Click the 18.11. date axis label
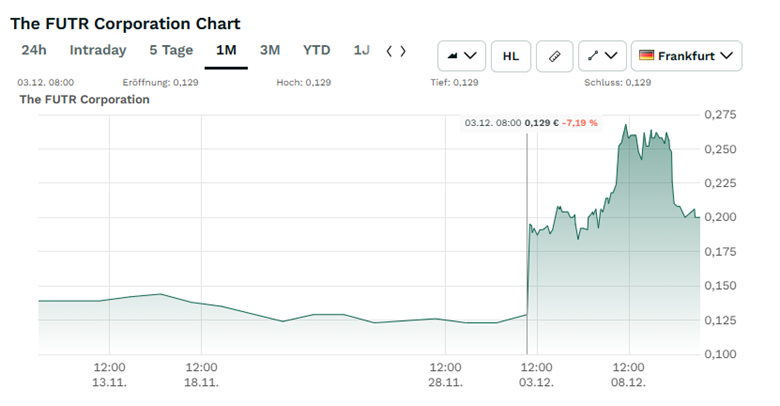The width and height of the screenshot is (780, 406). point(201,383)
